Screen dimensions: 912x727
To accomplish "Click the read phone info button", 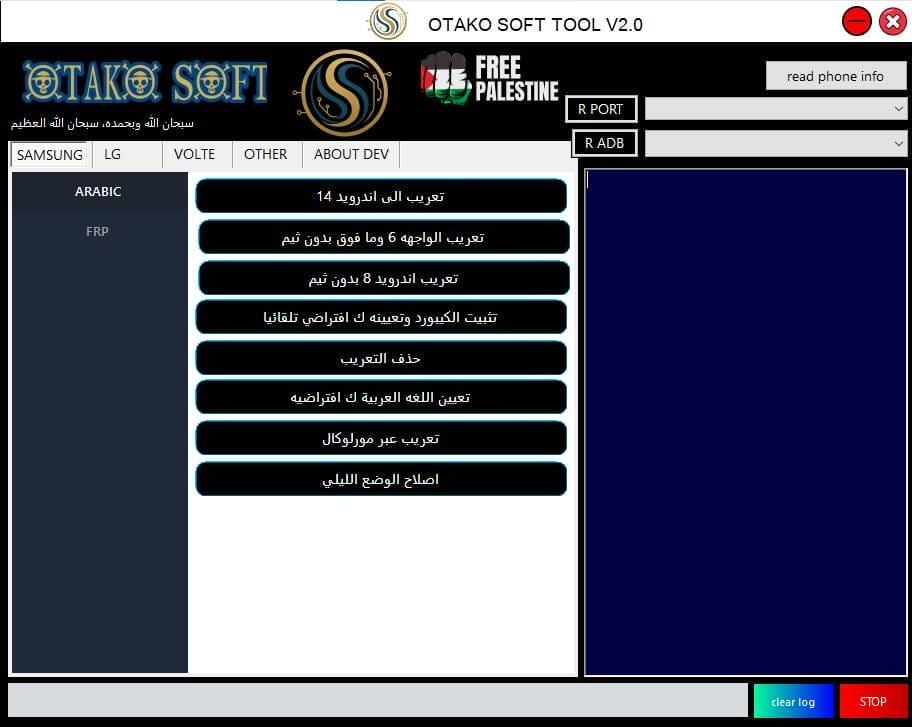I will (835, 76).
